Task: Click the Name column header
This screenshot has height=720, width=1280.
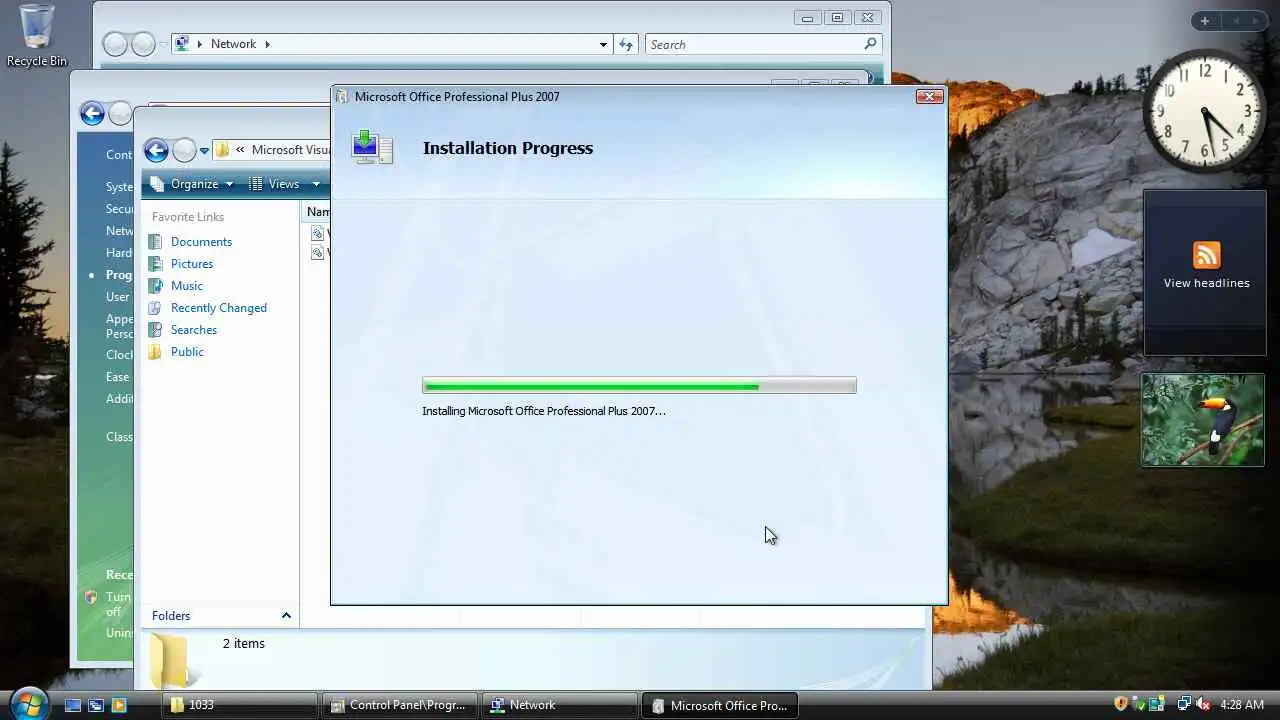Action: tap(317, 212)
